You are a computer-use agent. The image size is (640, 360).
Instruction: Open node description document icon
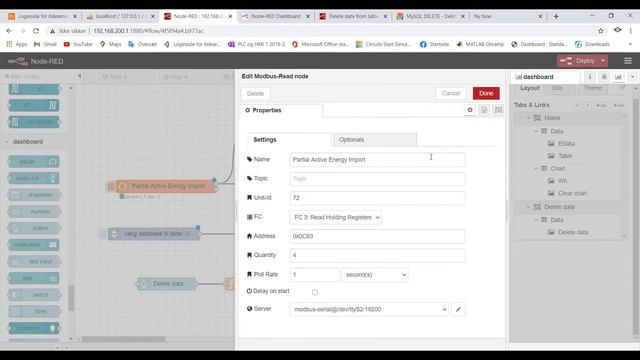(x=484, y=110)
